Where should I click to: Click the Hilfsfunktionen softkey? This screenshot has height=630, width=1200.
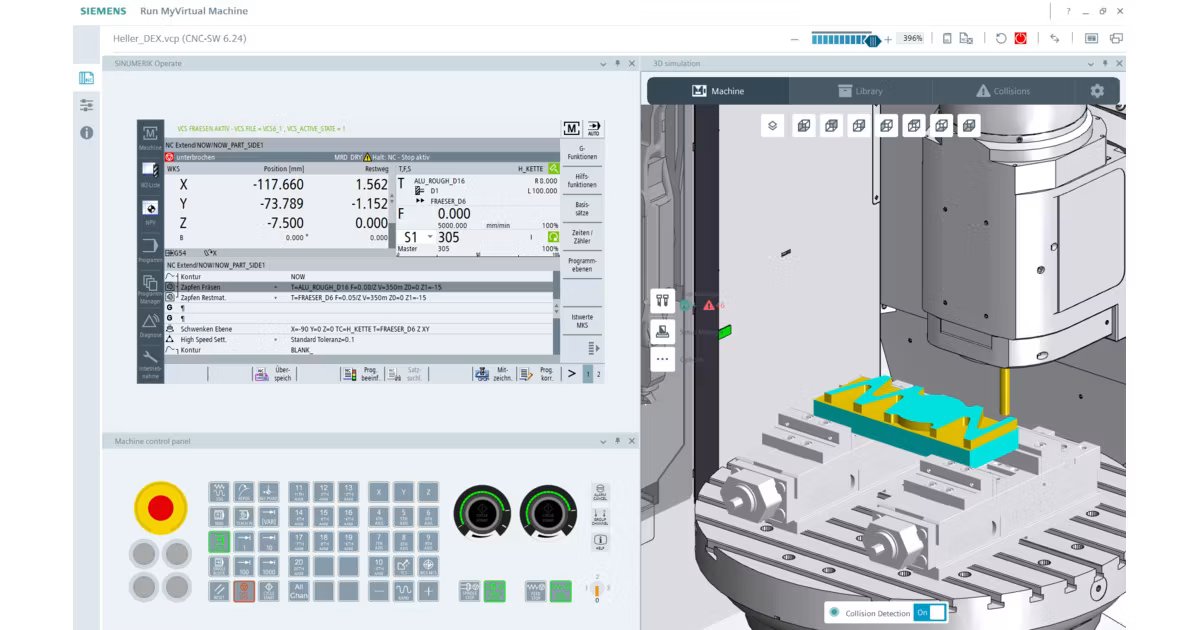click(x=582, y=180)
